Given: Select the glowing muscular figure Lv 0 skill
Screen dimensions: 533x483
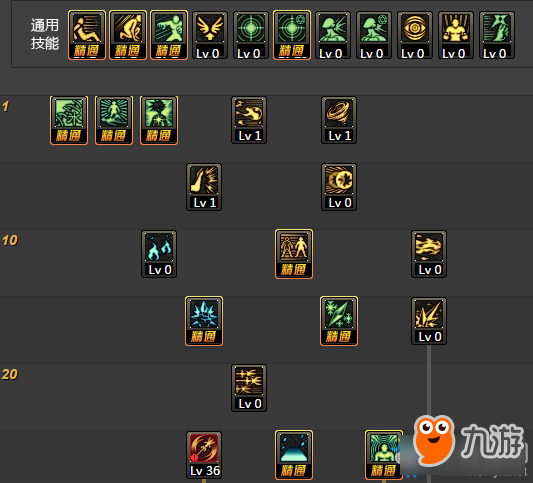Looking at the screenshot, I should 456,35.
